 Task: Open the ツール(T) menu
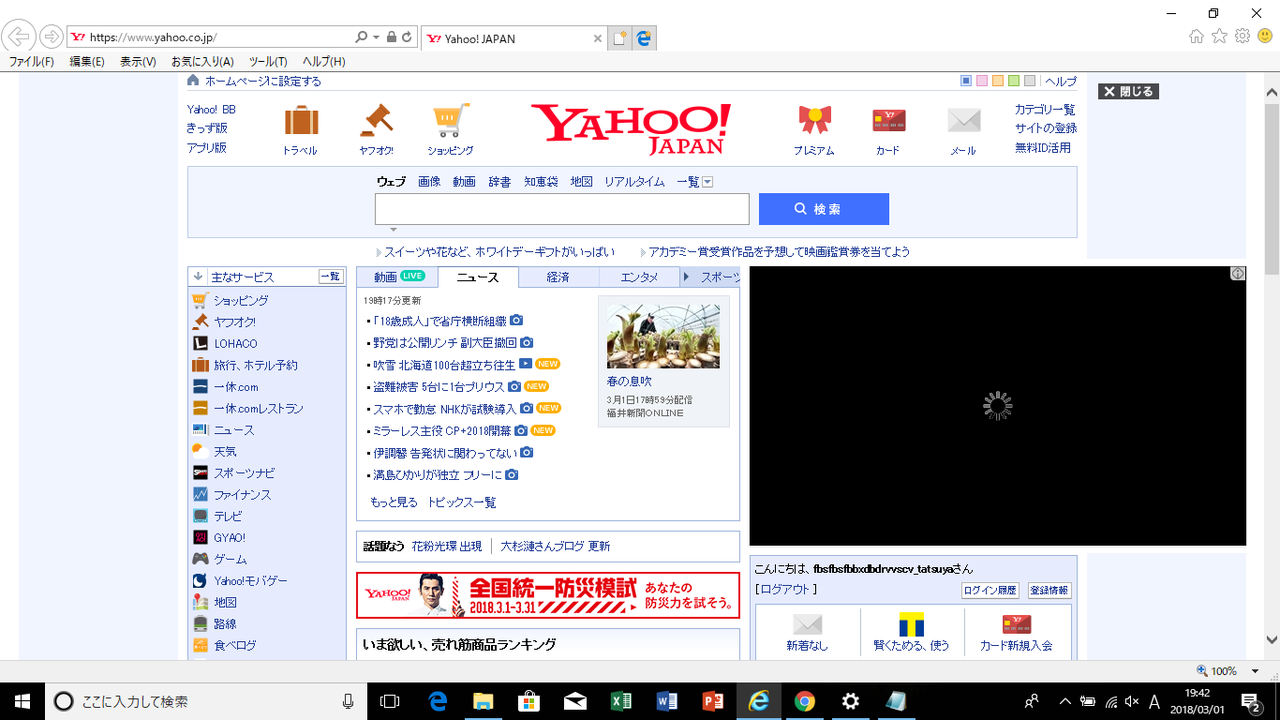point(268,62)
